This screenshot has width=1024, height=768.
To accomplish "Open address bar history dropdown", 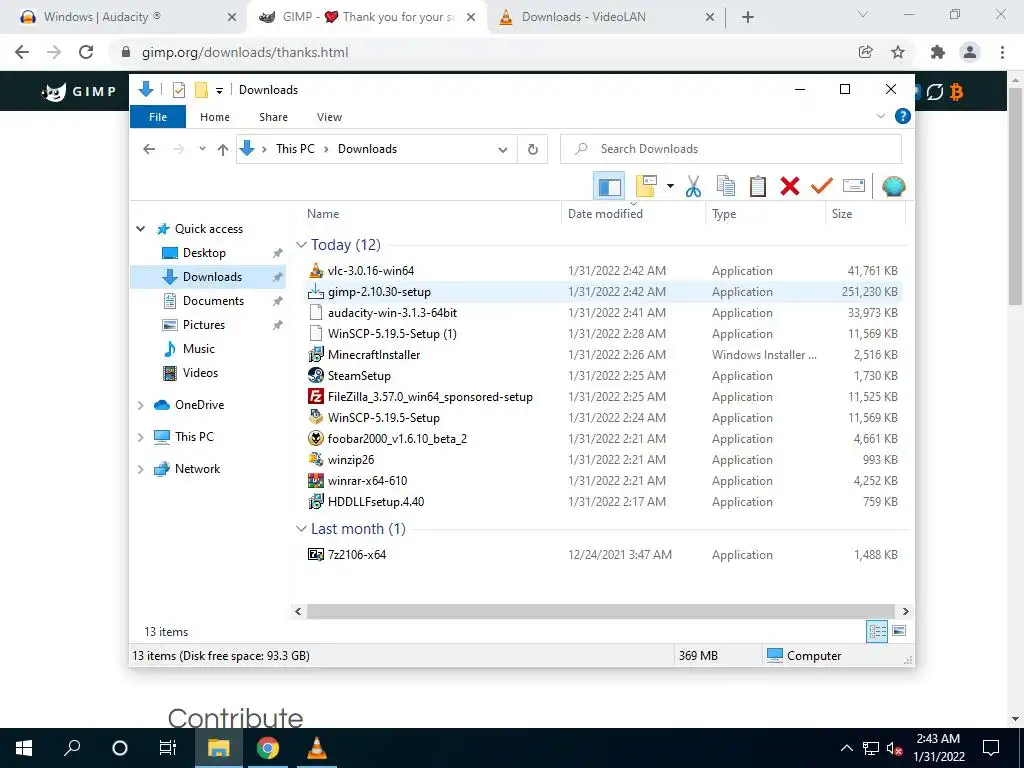I will [x=503, y=150].
